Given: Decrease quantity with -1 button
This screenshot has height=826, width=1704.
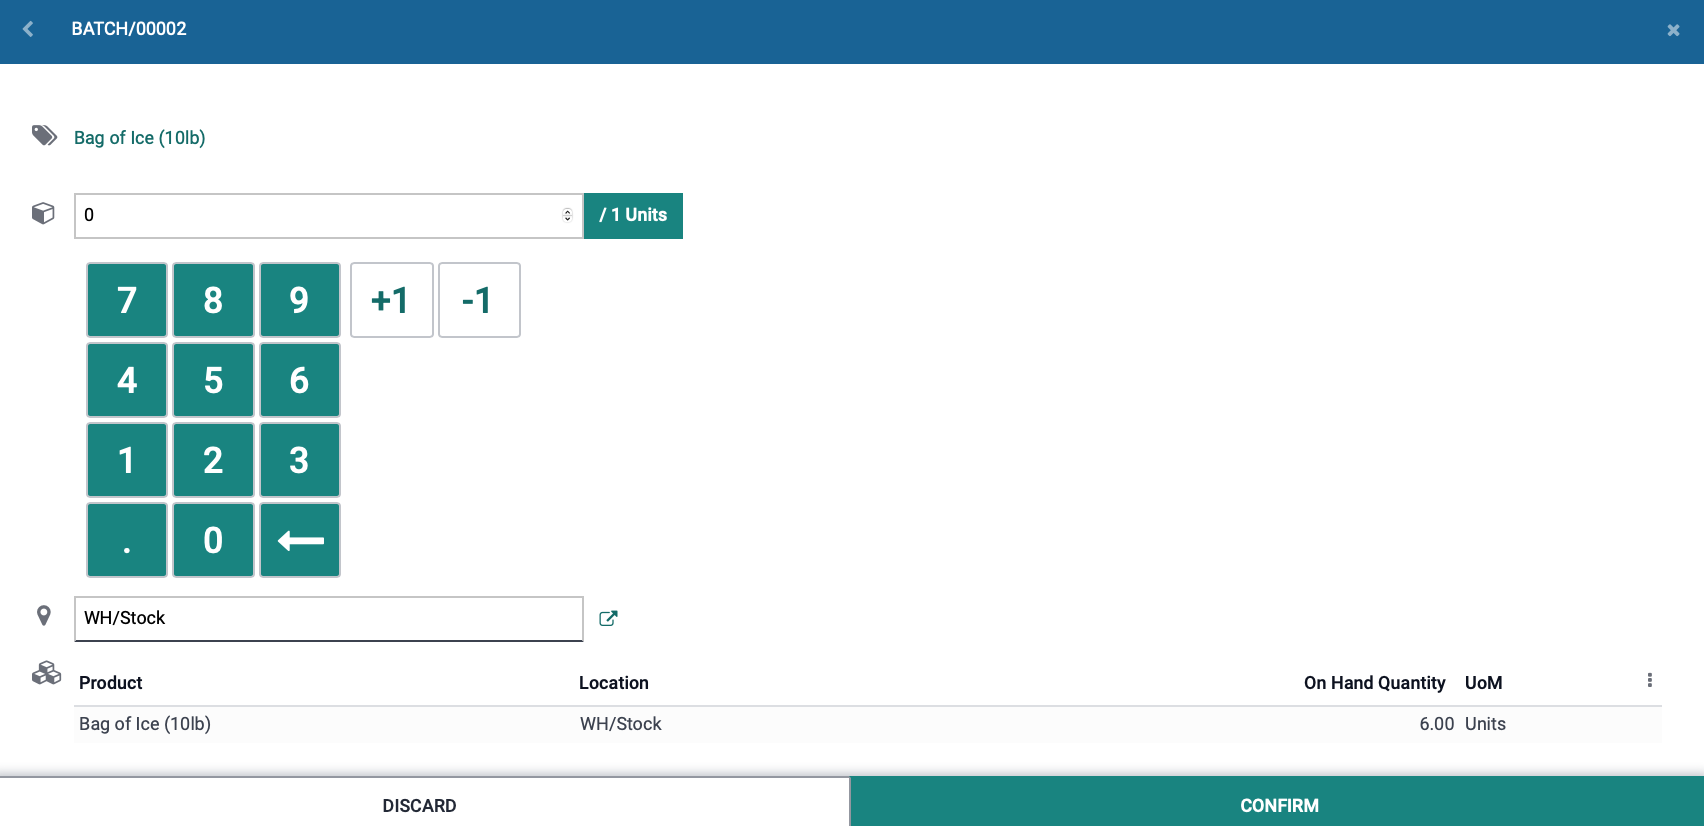Looking at the screenshot, I should 479,300.
